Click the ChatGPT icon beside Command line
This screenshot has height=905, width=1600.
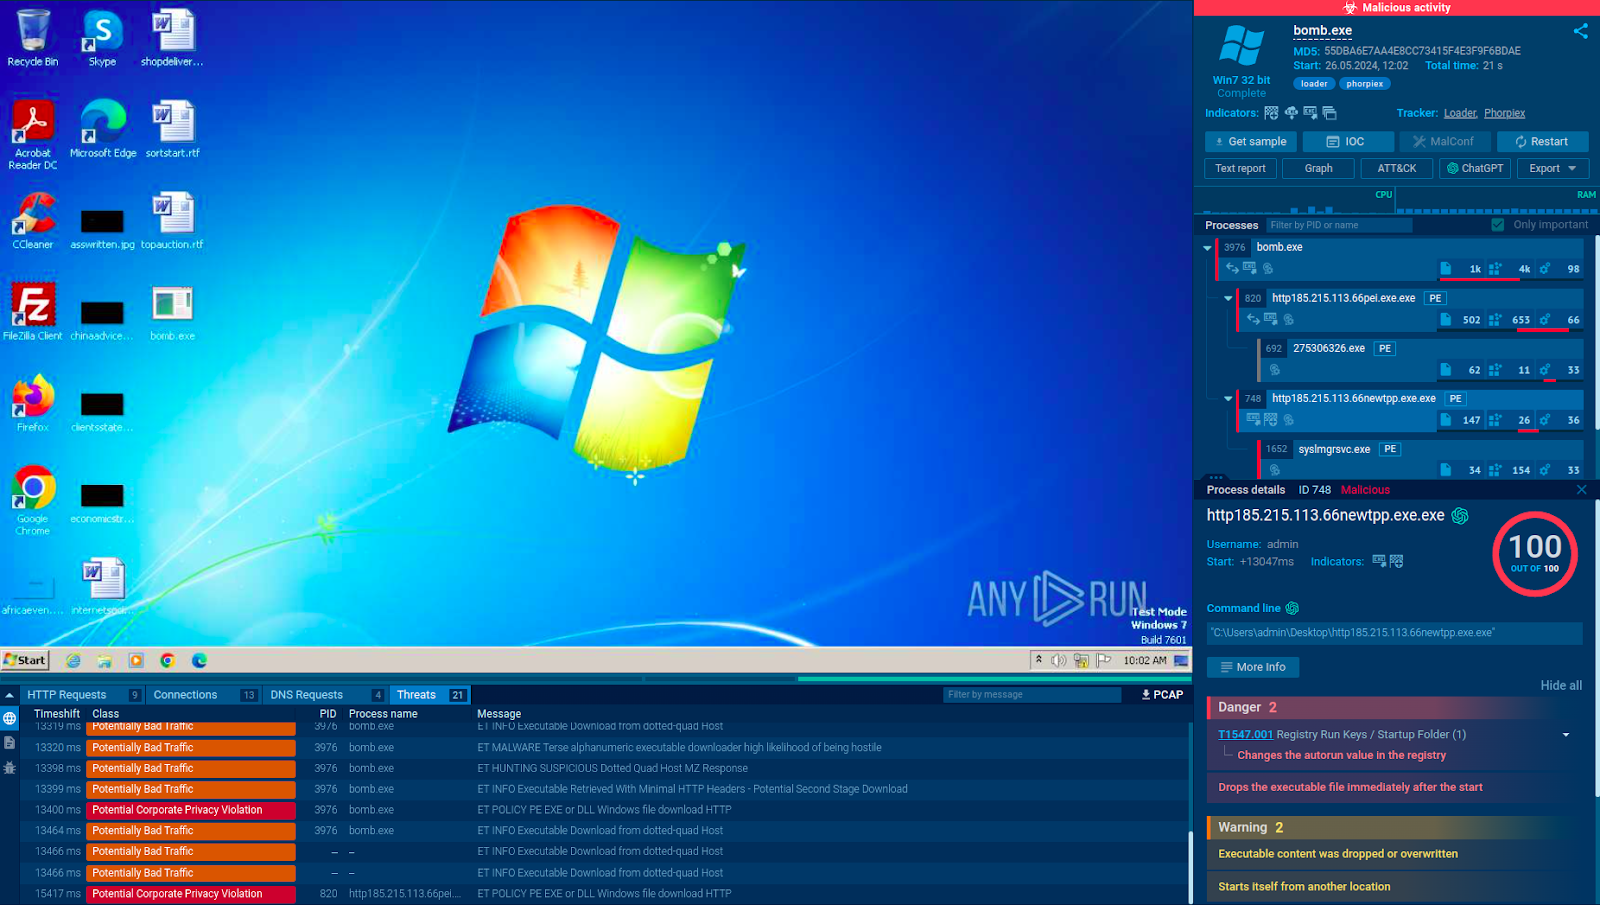[x=1292, y=608]
